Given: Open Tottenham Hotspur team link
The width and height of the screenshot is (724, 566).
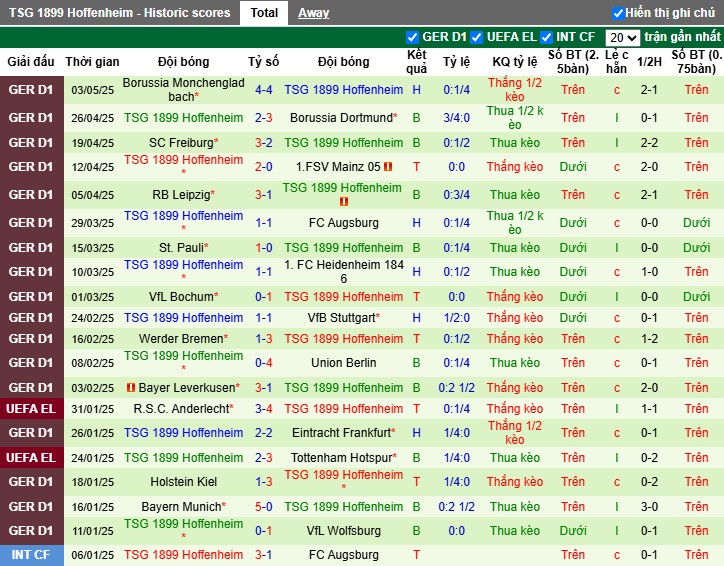Looking at the screenshot, I should coord(341,458).
